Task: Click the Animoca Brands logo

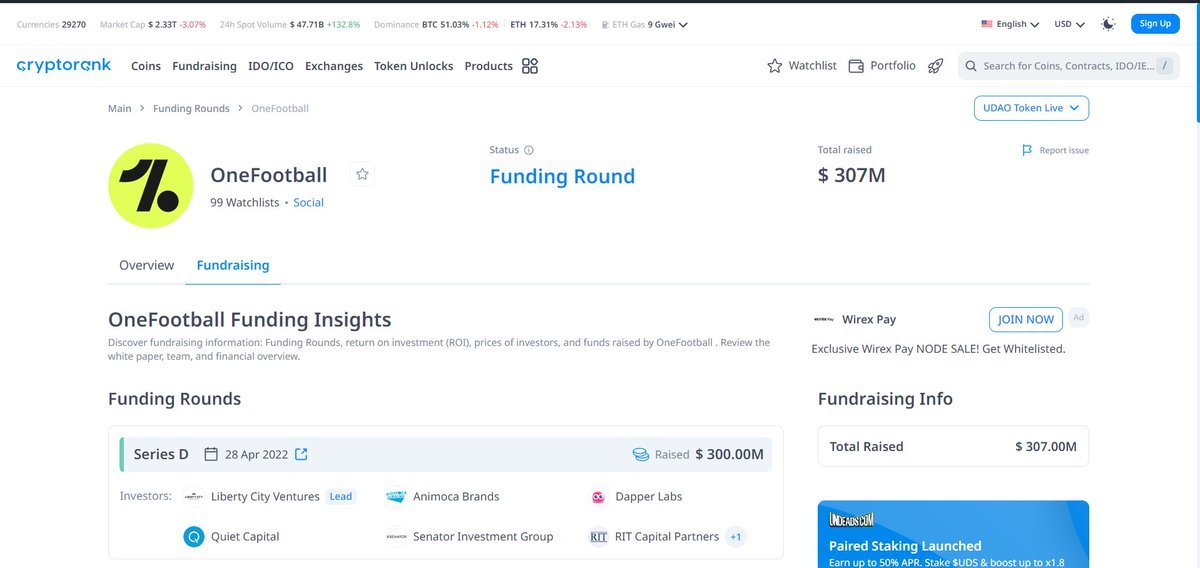Action: tap(396, 497)
